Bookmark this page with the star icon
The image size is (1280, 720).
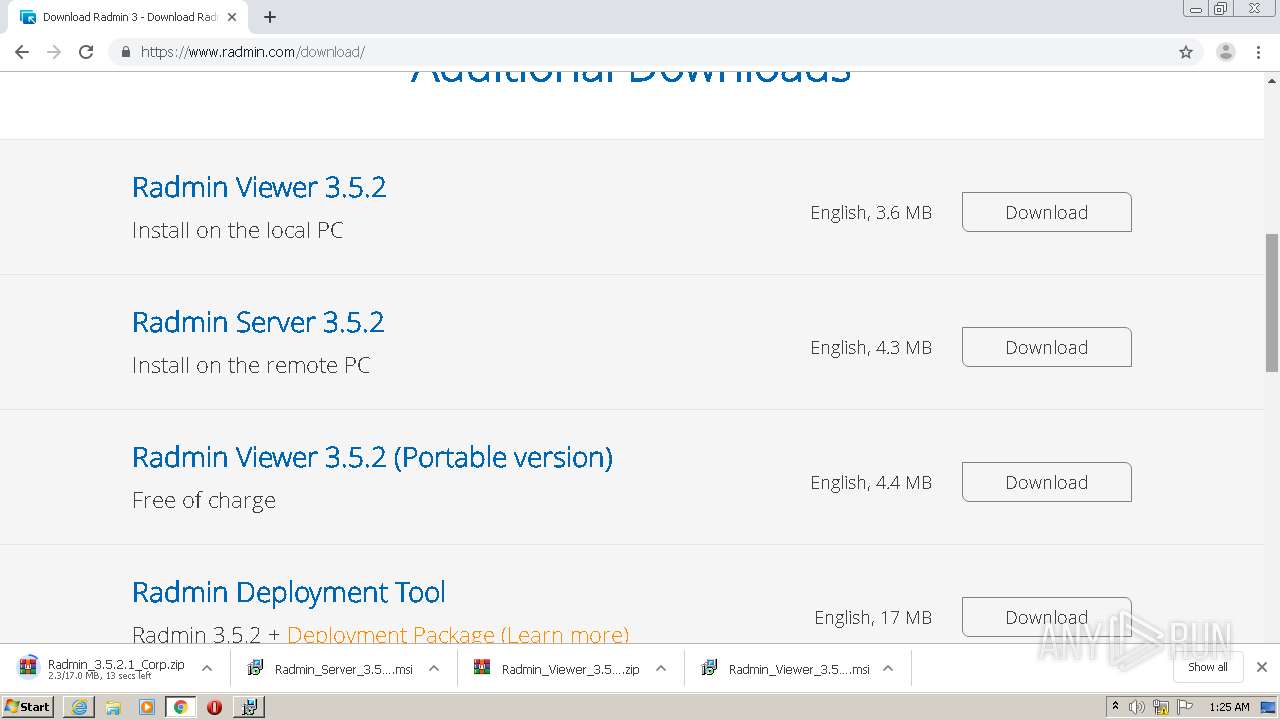[1186, 52]
